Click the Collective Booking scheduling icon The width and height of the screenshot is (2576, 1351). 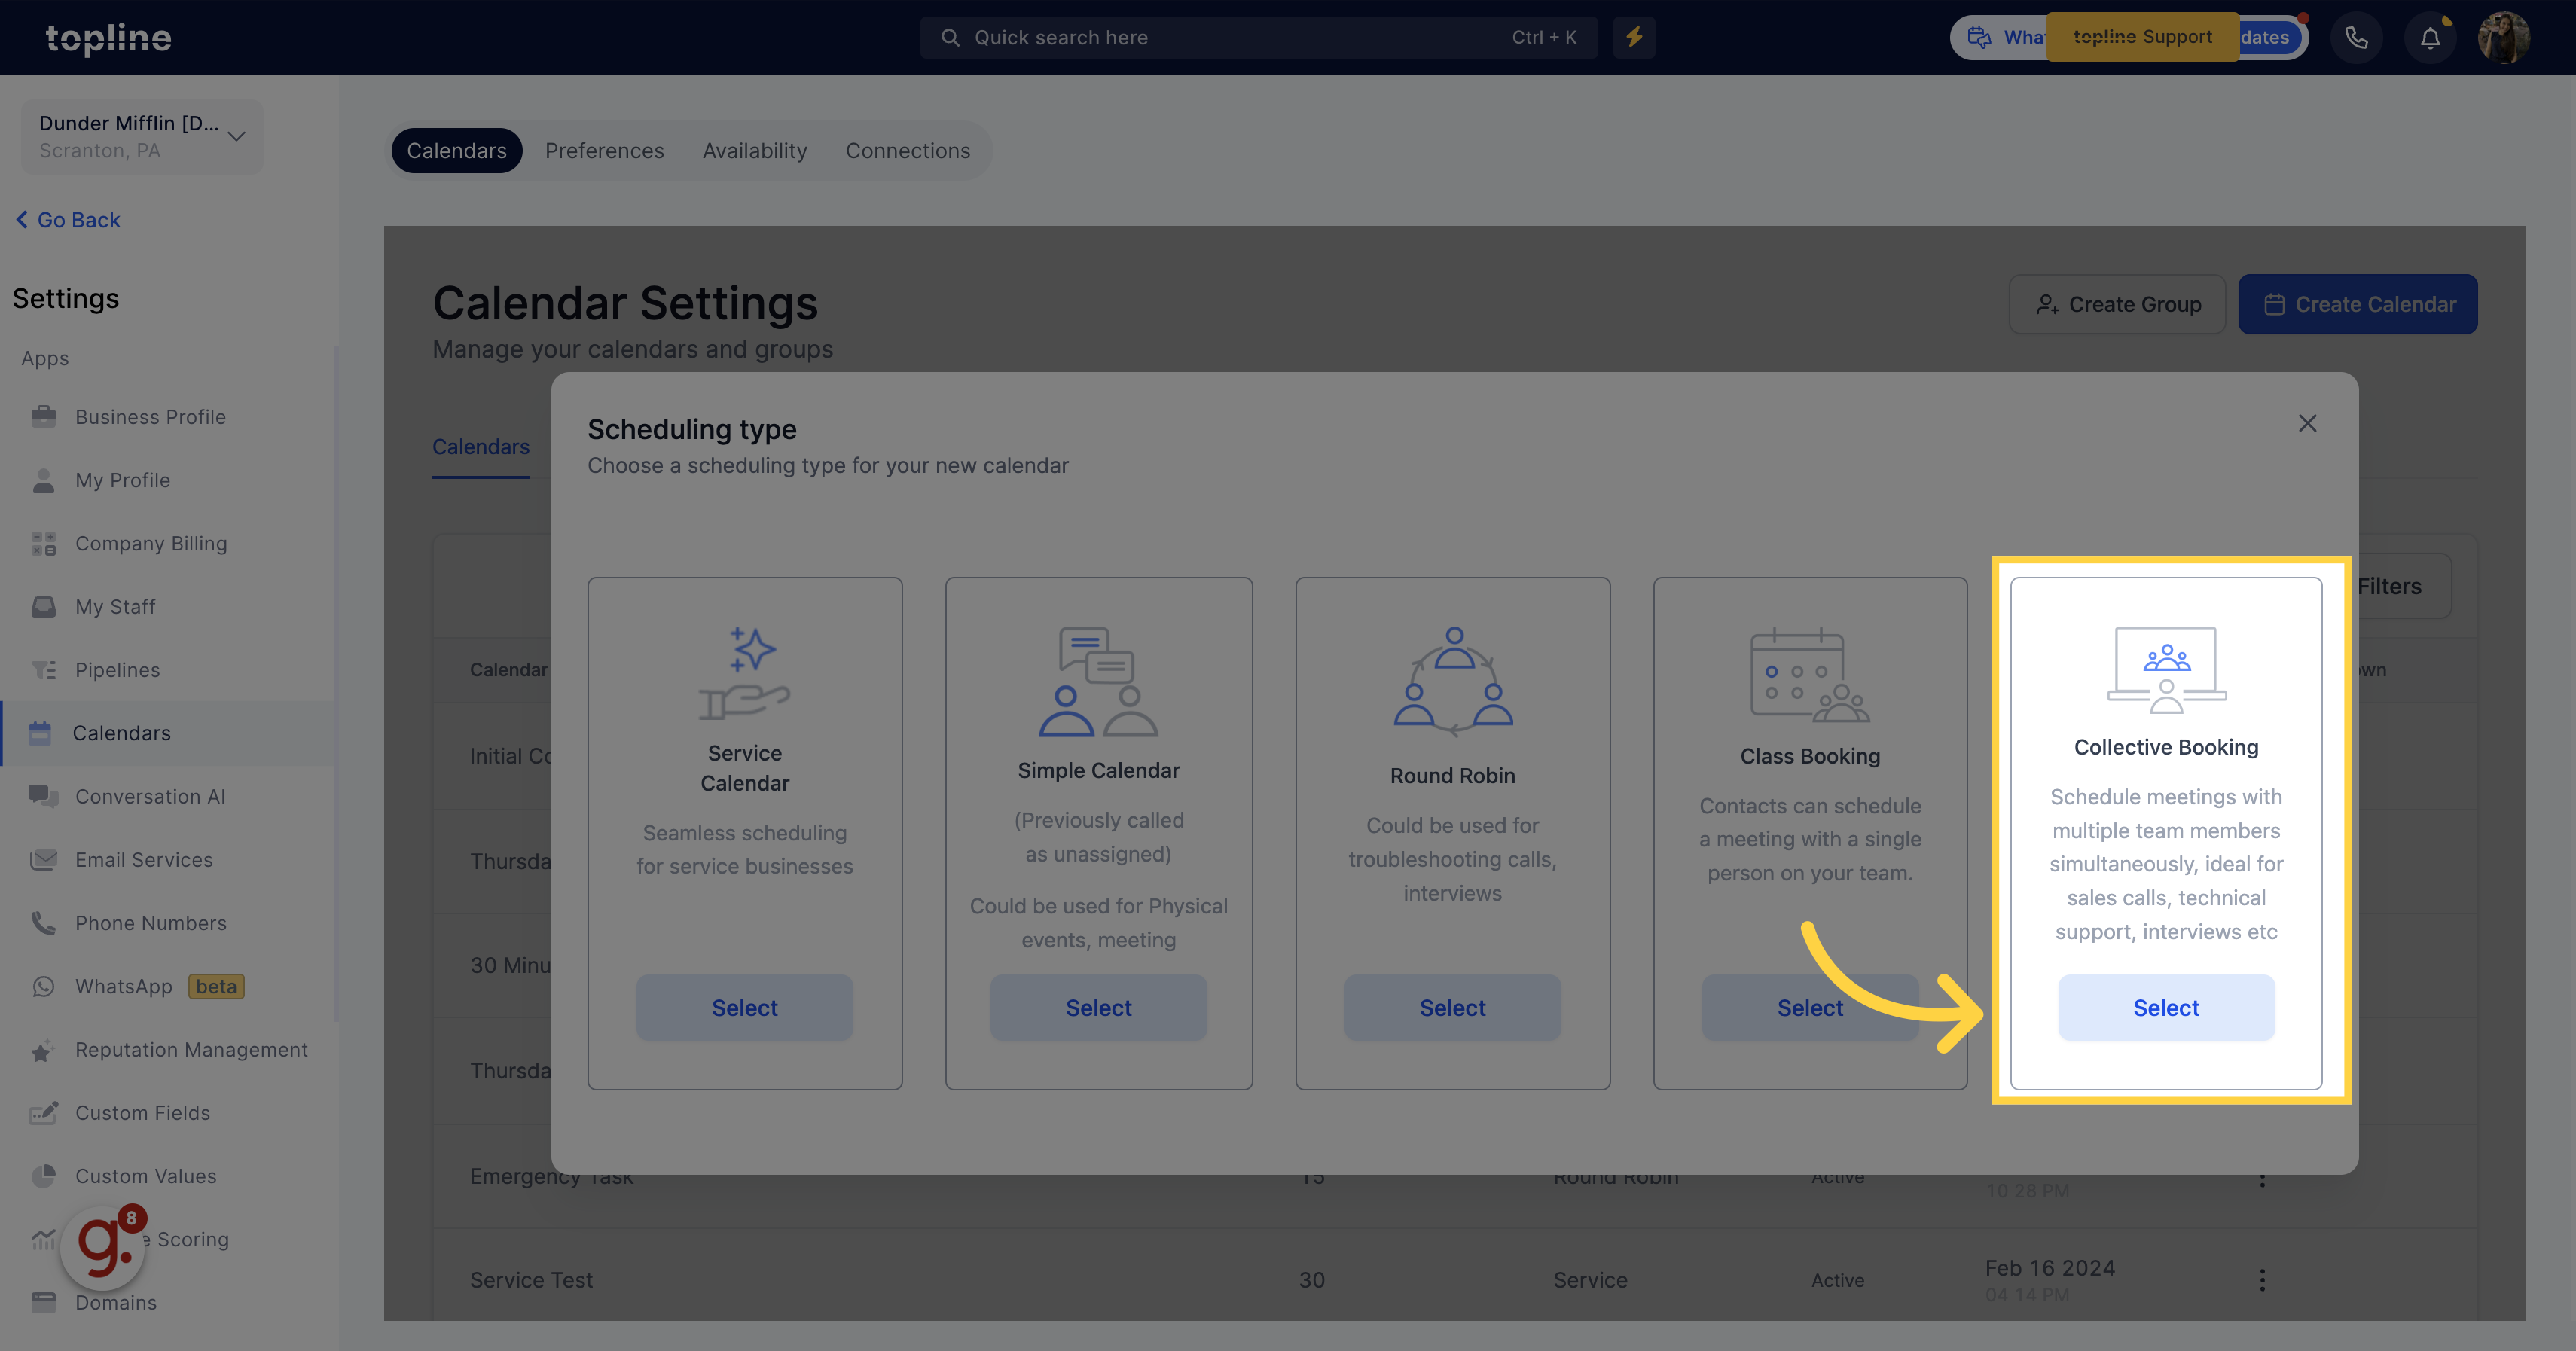pos(2167,671)
